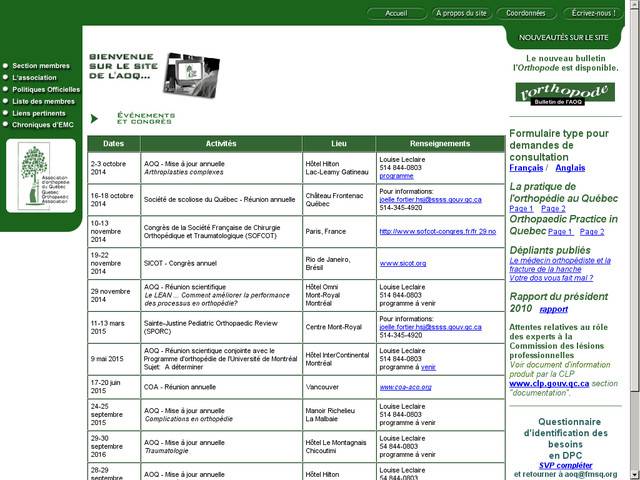Select the '2-3 octobre 2014' date cell

coord(114,168)
